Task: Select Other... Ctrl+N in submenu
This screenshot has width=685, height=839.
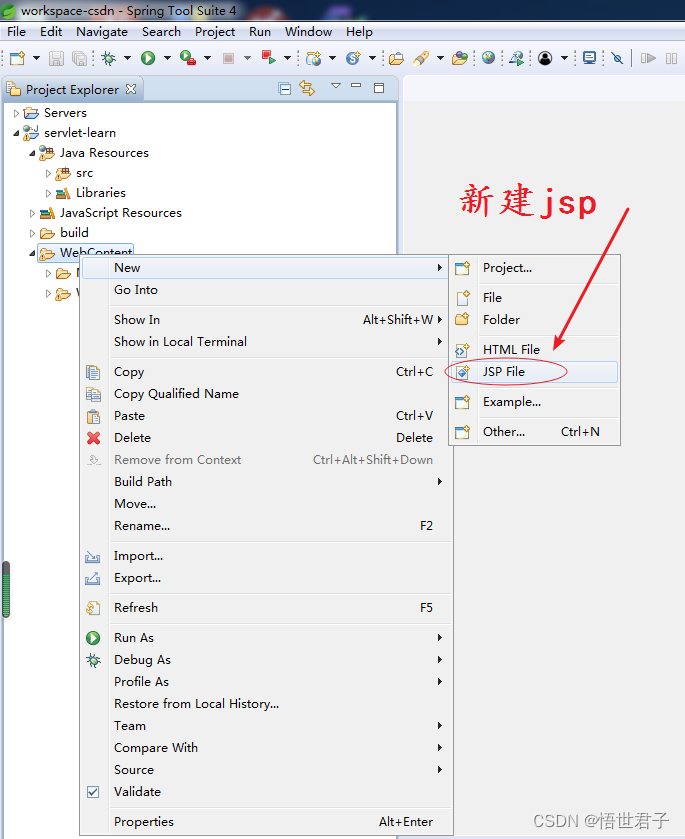Action: pyautogui.click(x=534, y=432)
